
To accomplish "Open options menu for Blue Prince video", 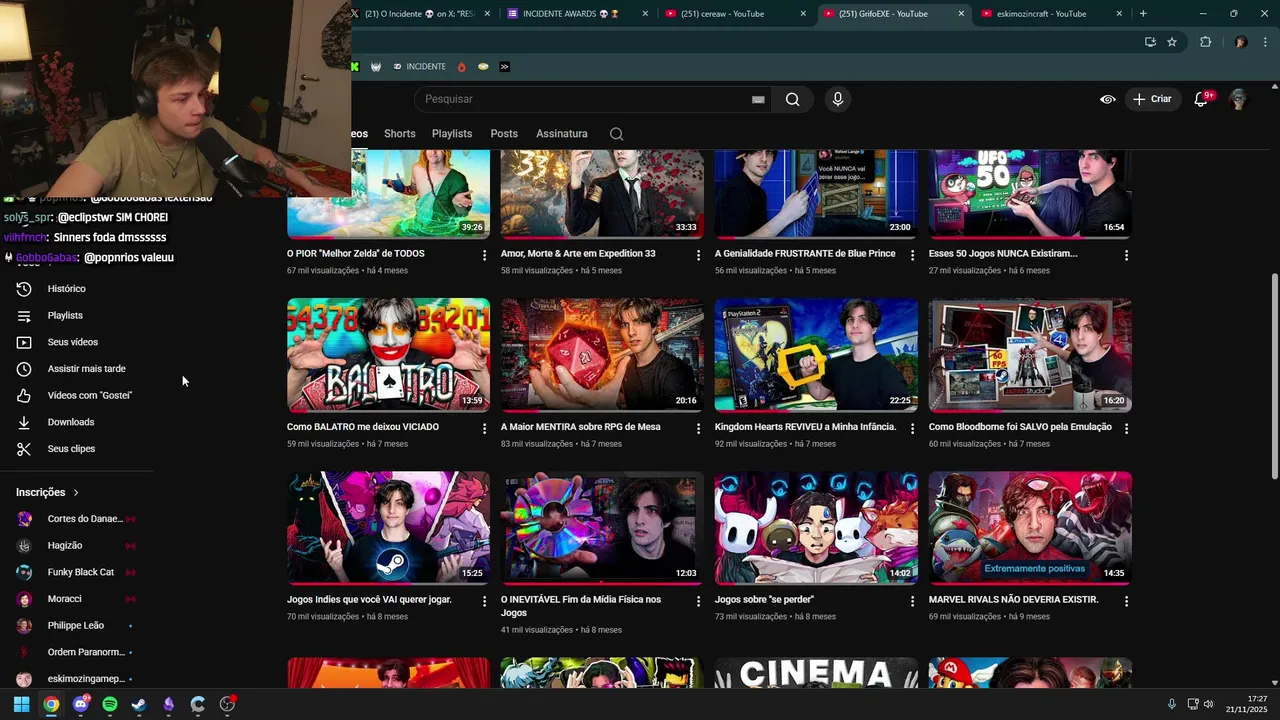I will point(912,255).
